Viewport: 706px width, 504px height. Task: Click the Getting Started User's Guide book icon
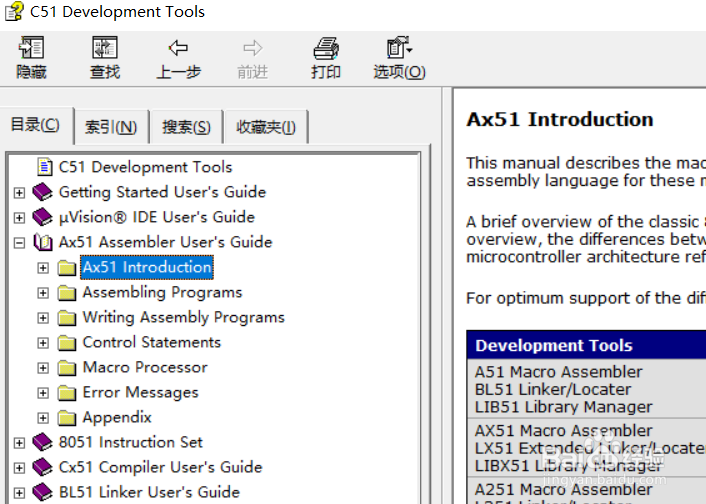click(42, 192)
